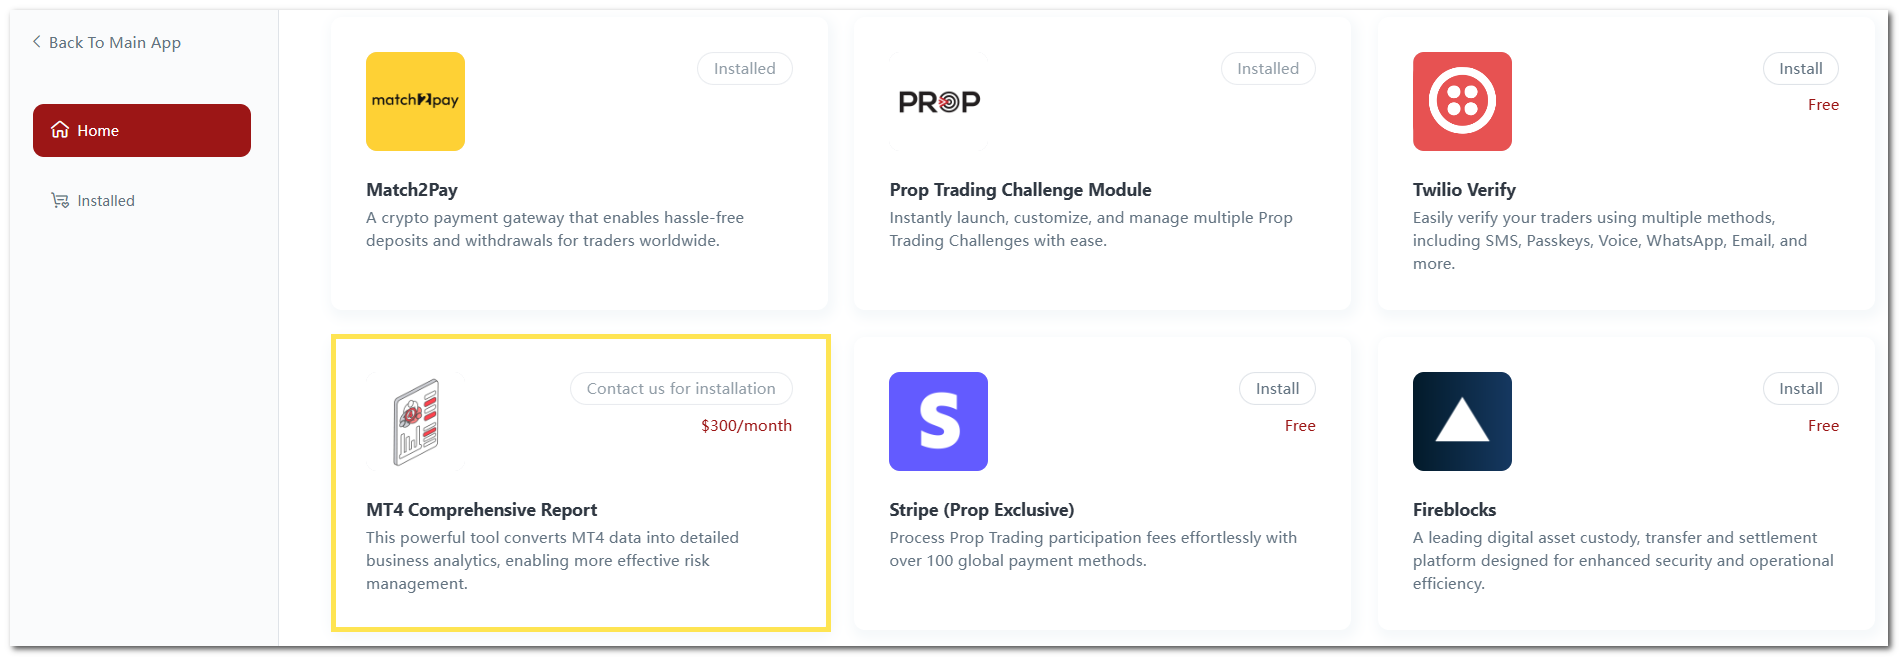
Task: Click the Installed badge on Match2Pay
Action: pyautogui.click(x=744, y=68)
